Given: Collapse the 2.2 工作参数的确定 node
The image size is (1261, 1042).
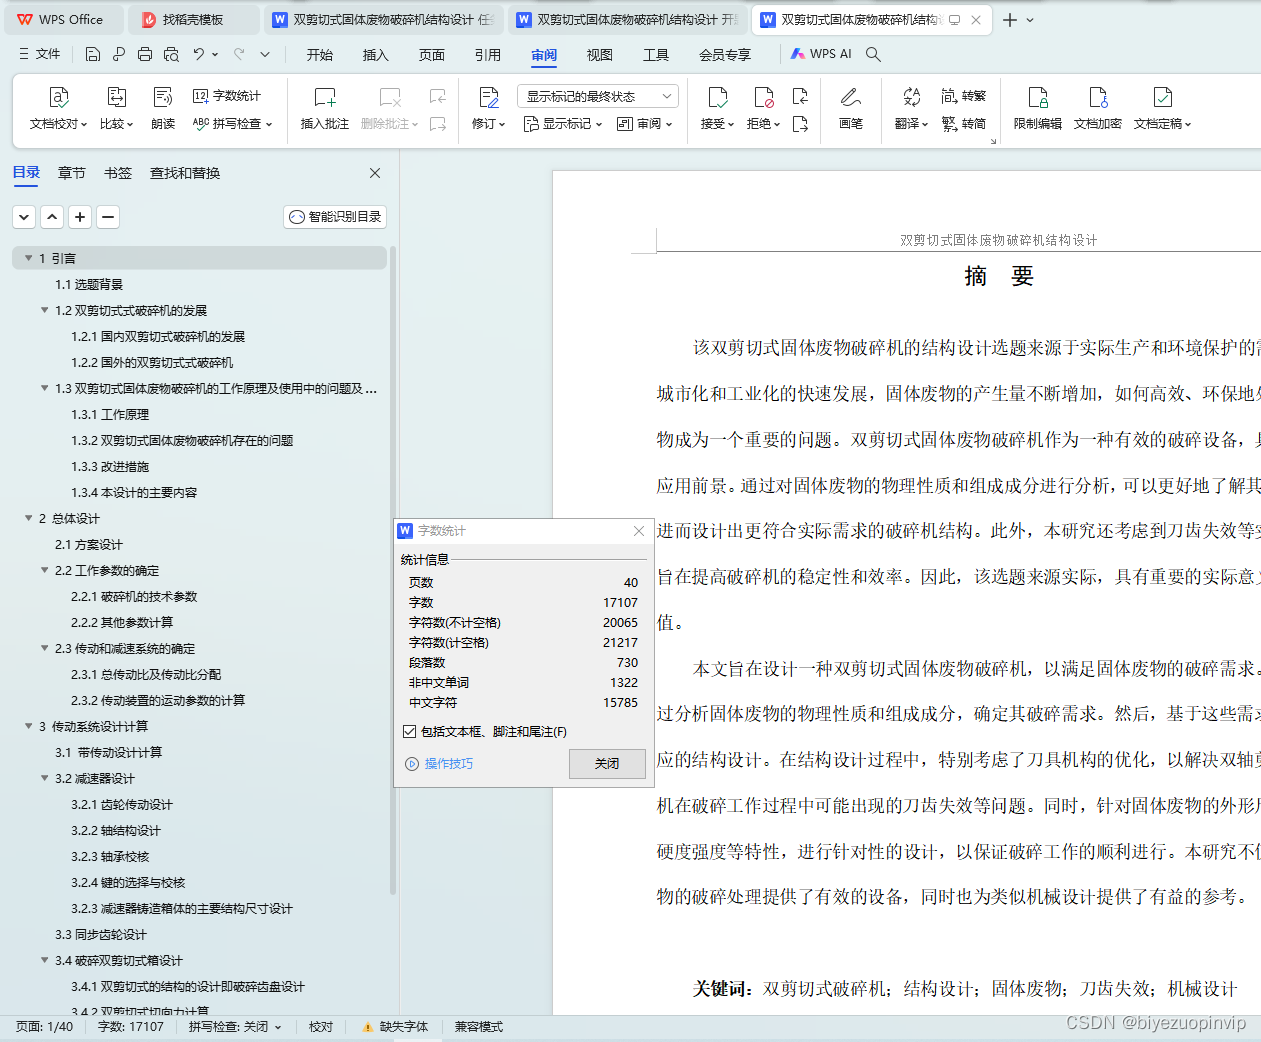Looking at the screenshot, I should pos(44,570).
